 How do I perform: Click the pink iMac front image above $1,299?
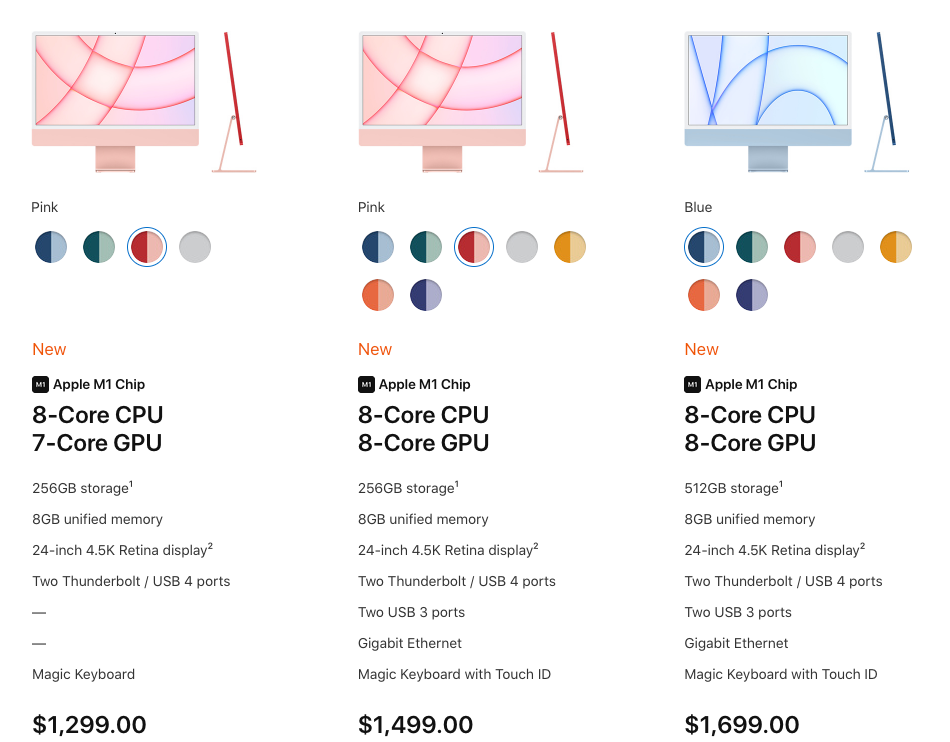tap(115, 100)
